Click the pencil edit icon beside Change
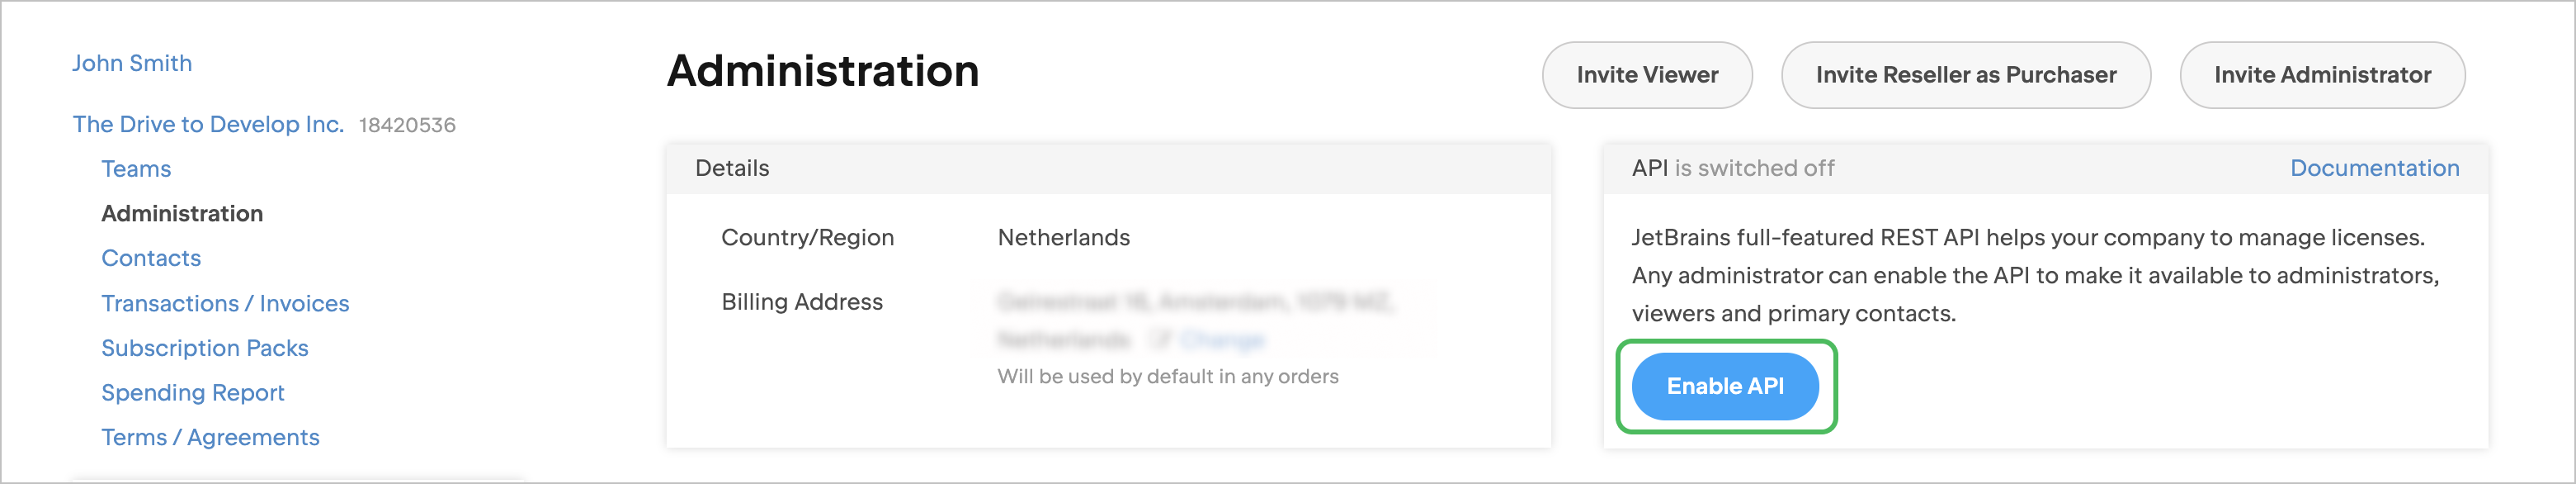Image resolution: width=2576 pixels, height=484 pixels. 1162,340
